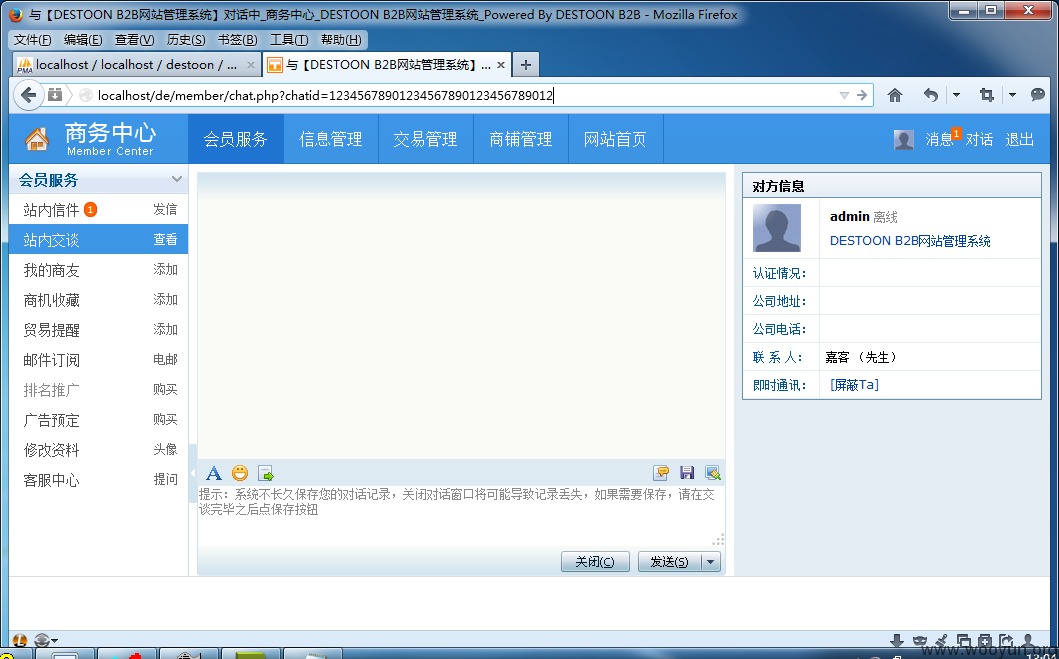The image size is (1059, 659).
Task: Open the 帮助(H) menu
Action: 341,40
